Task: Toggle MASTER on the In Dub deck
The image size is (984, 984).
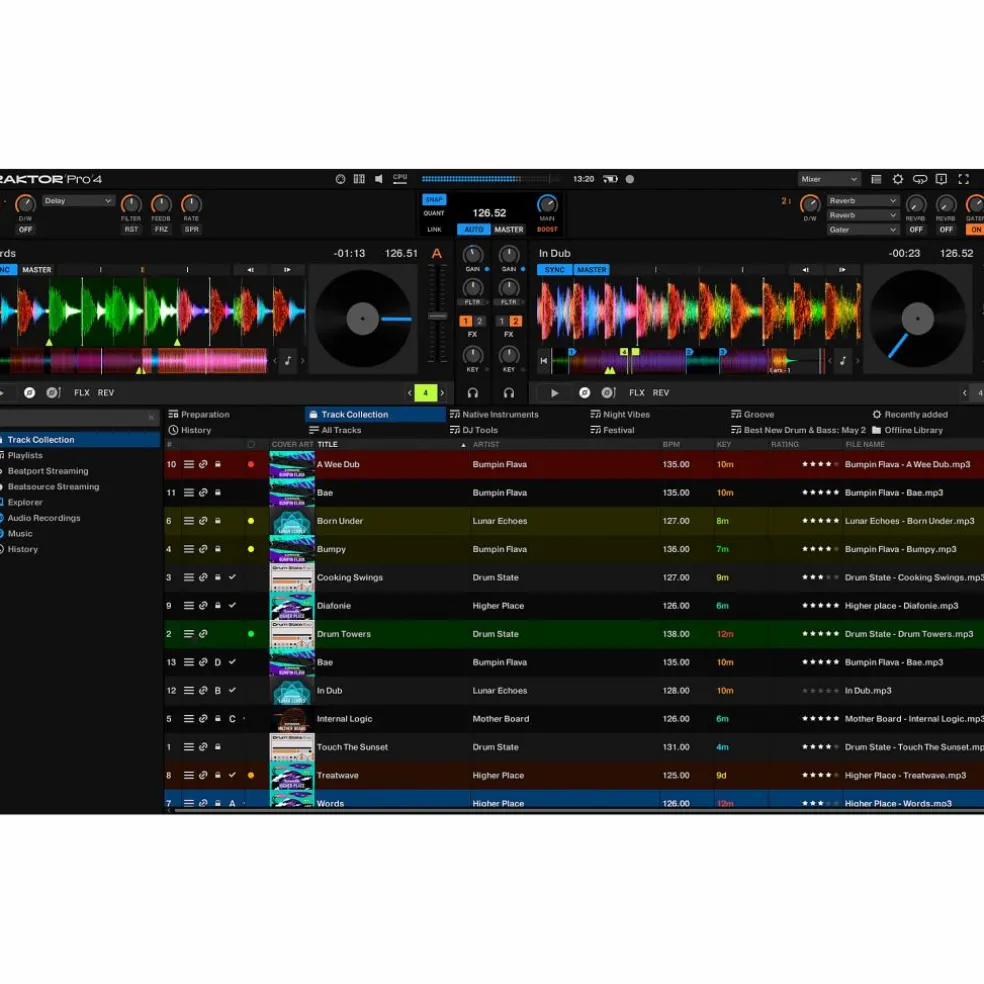Action: 591,270
